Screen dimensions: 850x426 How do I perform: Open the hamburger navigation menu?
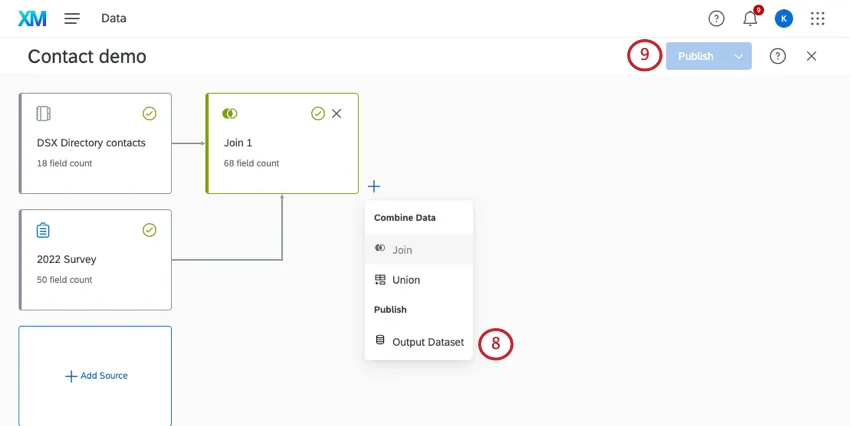[x=72, y=18]
